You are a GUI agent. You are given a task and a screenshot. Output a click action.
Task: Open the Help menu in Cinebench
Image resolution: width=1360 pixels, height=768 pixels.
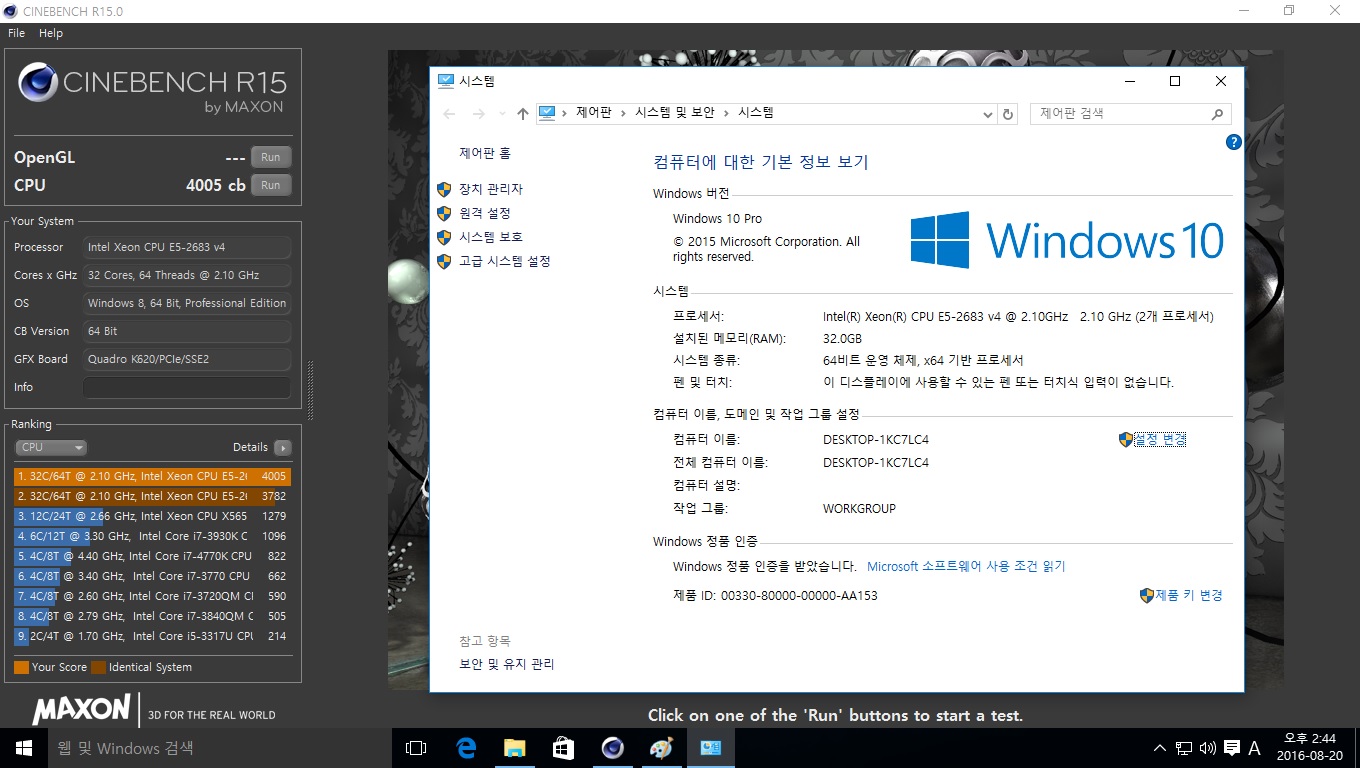51,33
